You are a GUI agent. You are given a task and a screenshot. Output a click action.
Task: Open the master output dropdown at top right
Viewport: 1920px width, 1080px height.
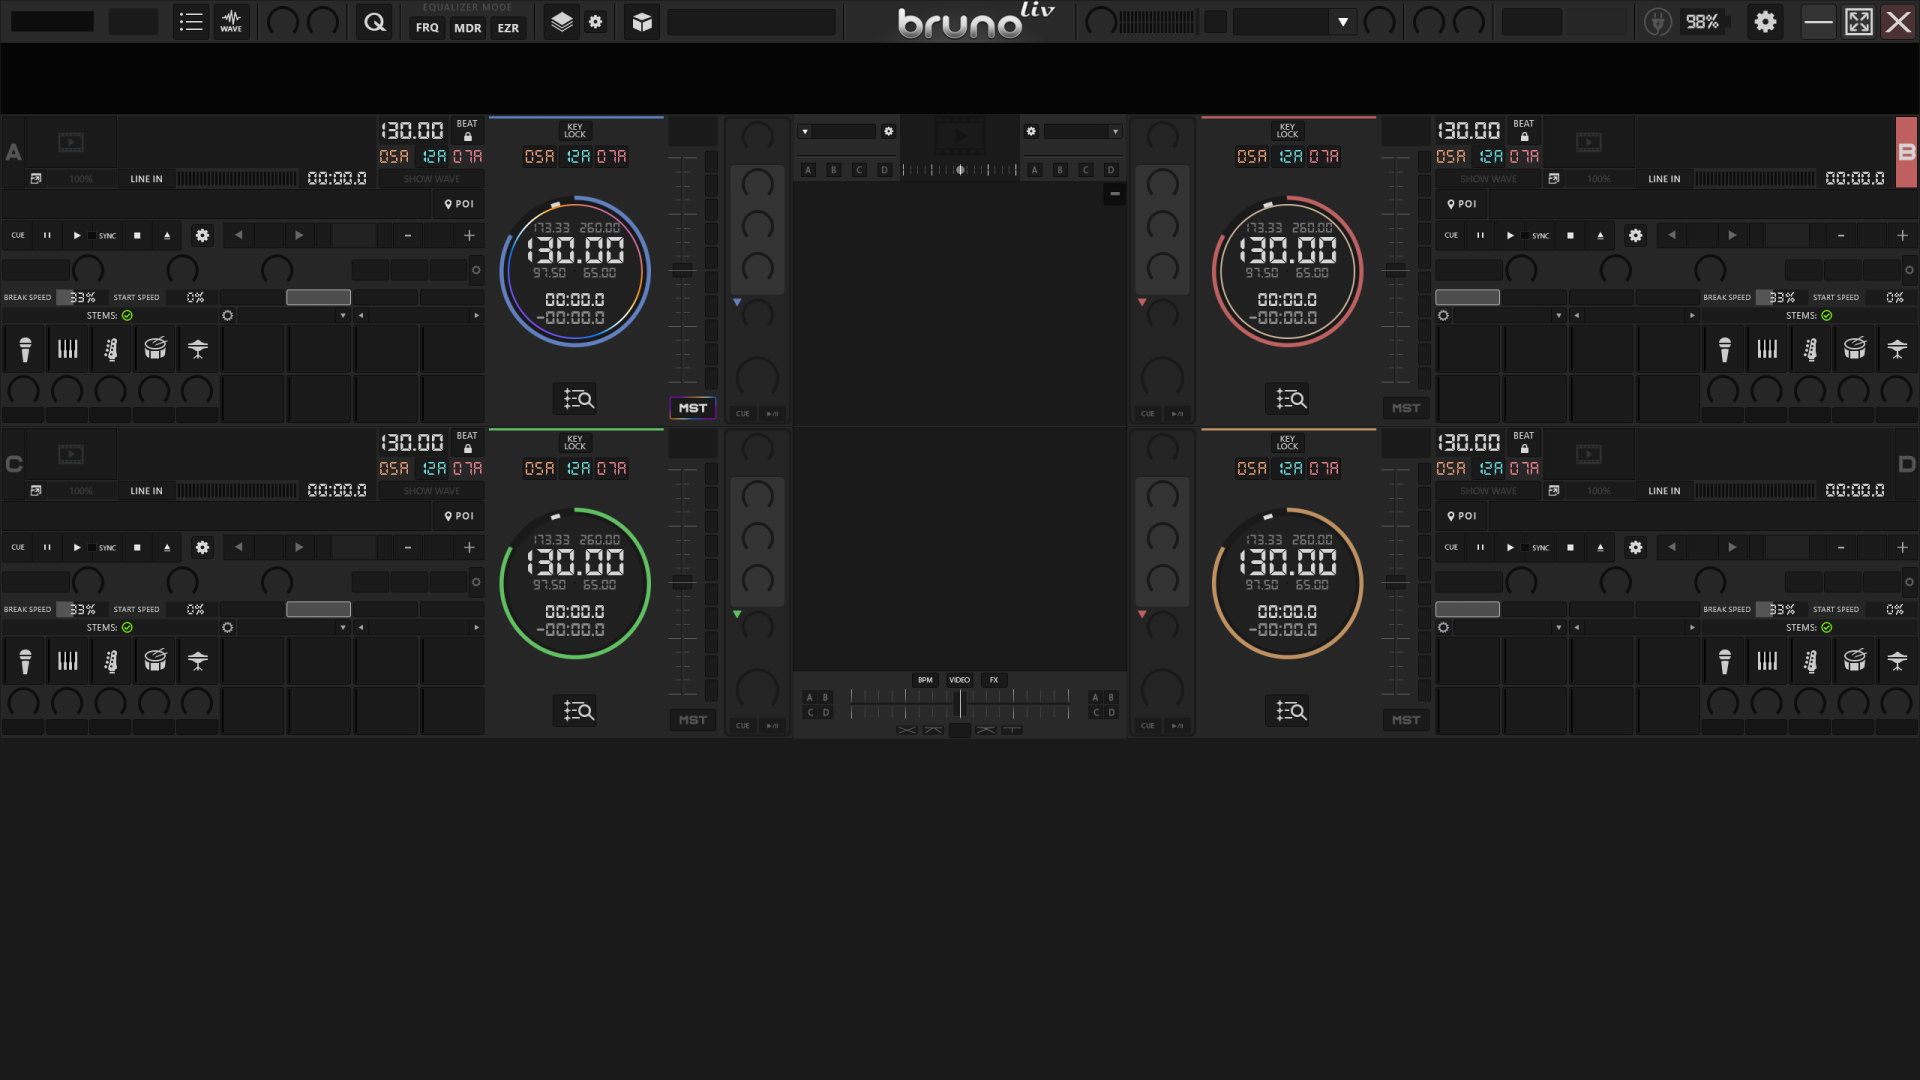1341,21
